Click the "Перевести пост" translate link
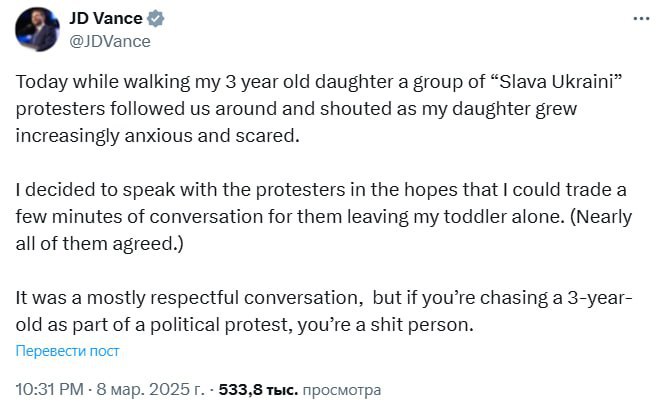663x410 pixels. [68, 350]
